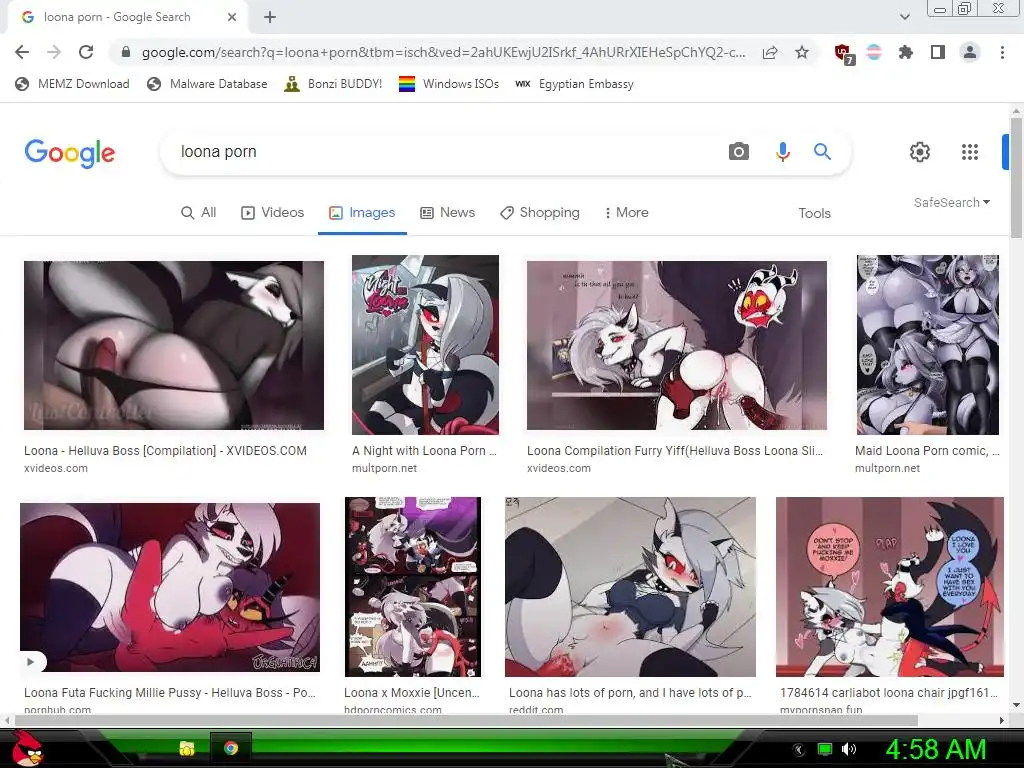Share this page using the share icon
The width and height of the screenshot is (1024, 768).
[770, 52]
